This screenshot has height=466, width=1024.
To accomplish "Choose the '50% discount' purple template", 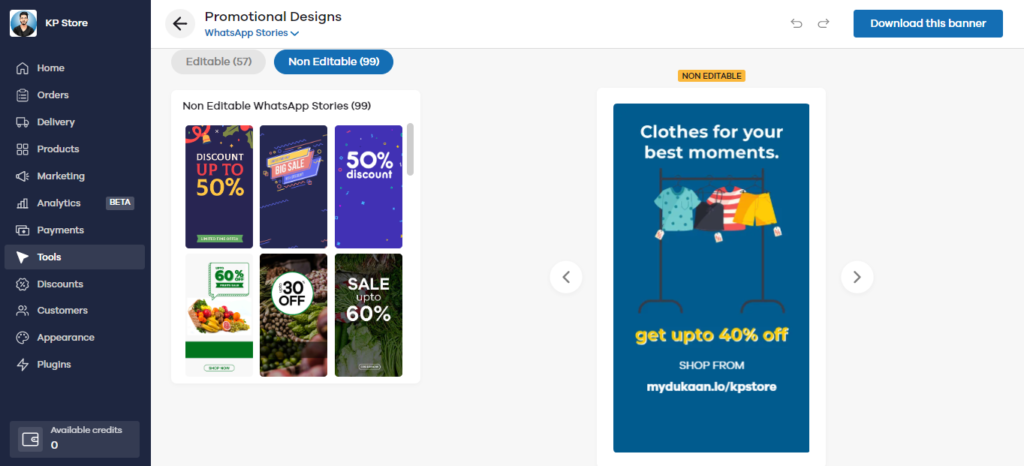I will point(368,186).
